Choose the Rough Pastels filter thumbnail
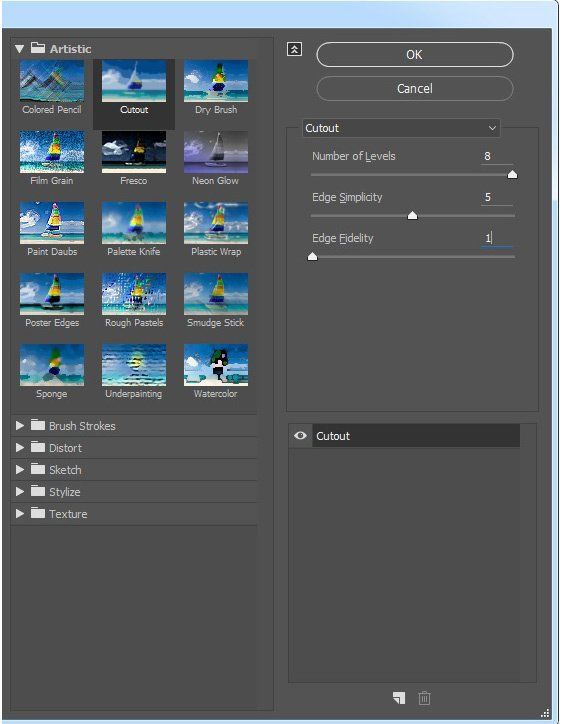This screenshot has width=562, height=724. coord(134,294)
